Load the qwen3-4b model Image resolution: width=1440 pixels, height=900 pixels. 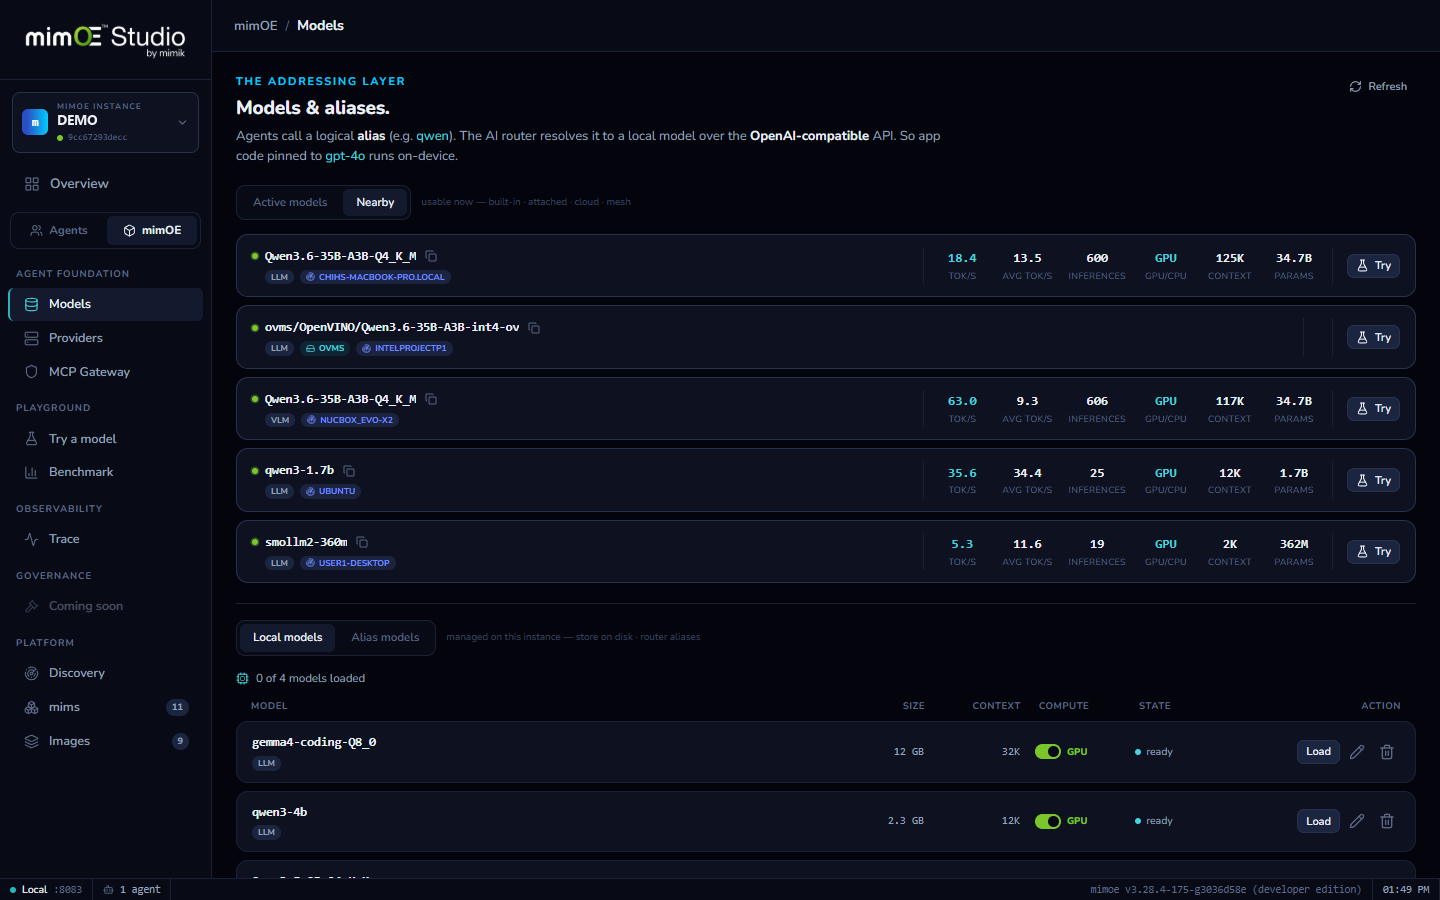pos(1318,821)
